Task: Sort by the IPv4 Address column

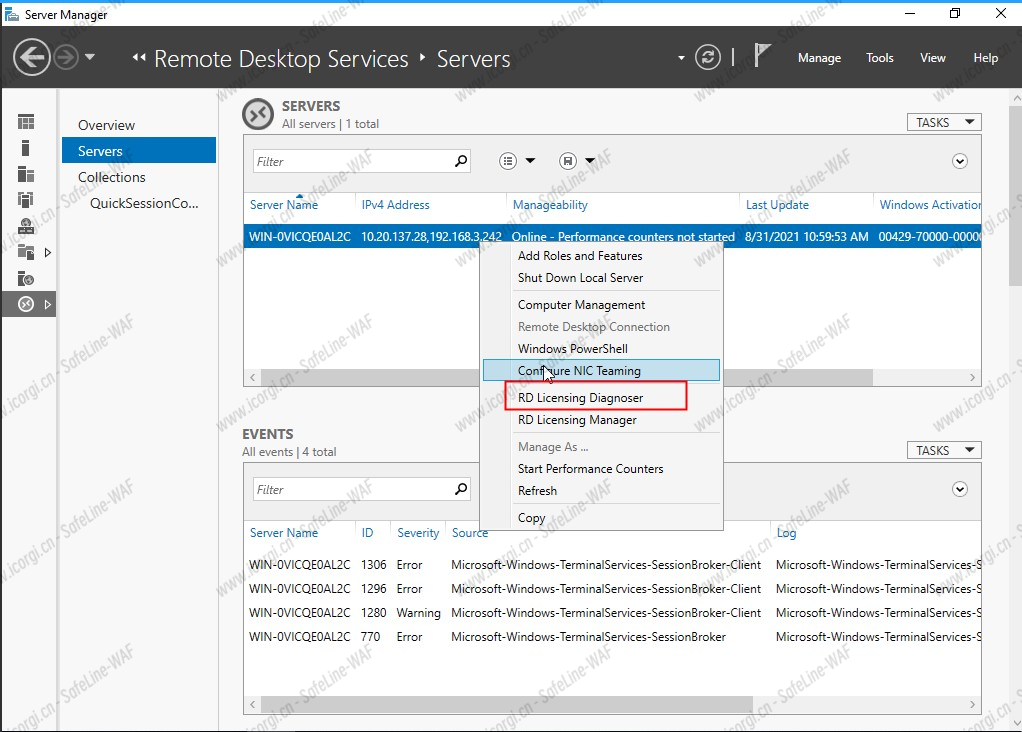Action: tap(395, 205)
